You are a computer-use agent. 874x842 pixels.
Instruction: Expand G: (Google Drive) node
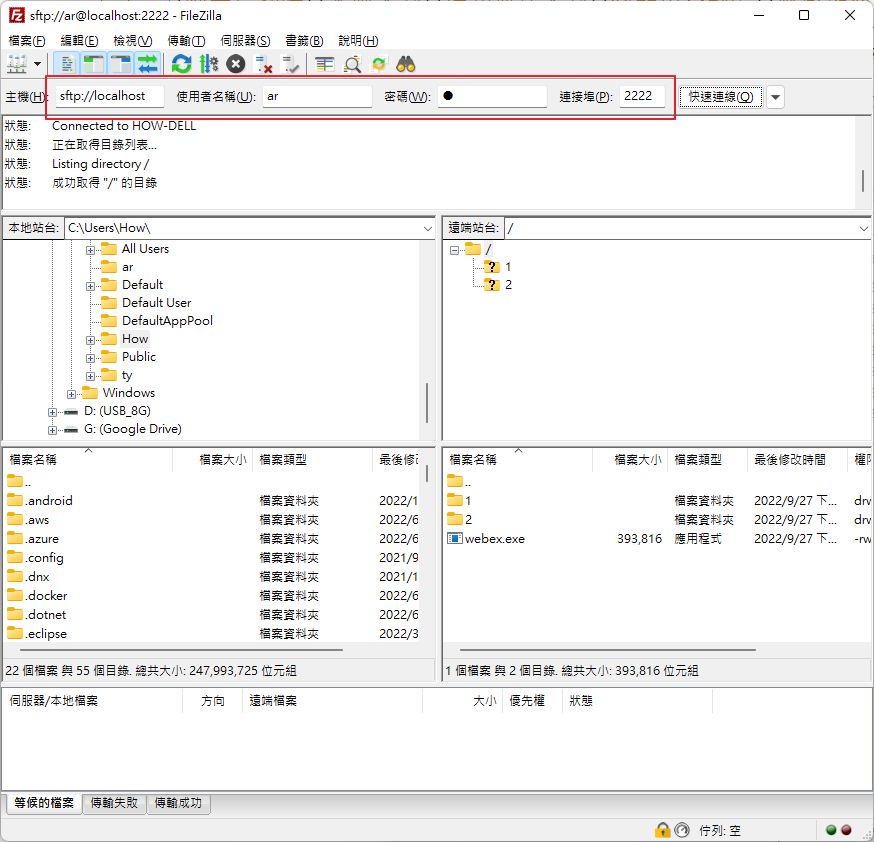pos(52,430)
